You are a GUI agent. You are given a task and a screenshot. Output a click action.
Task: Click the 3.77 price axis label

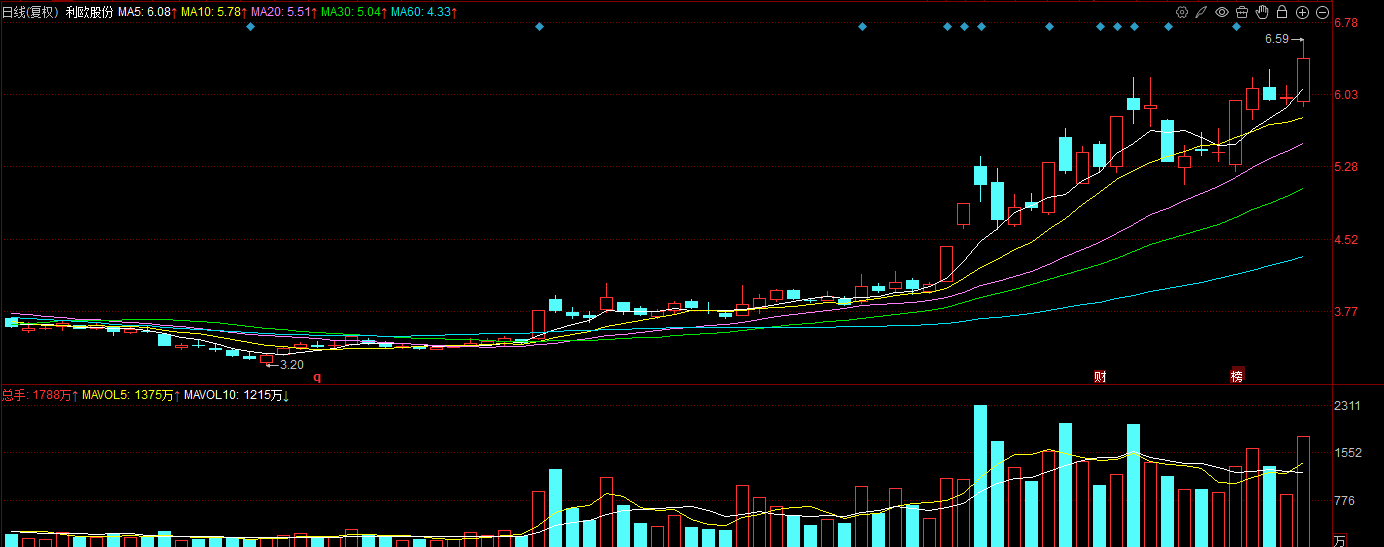click(x=1346, y=312)
